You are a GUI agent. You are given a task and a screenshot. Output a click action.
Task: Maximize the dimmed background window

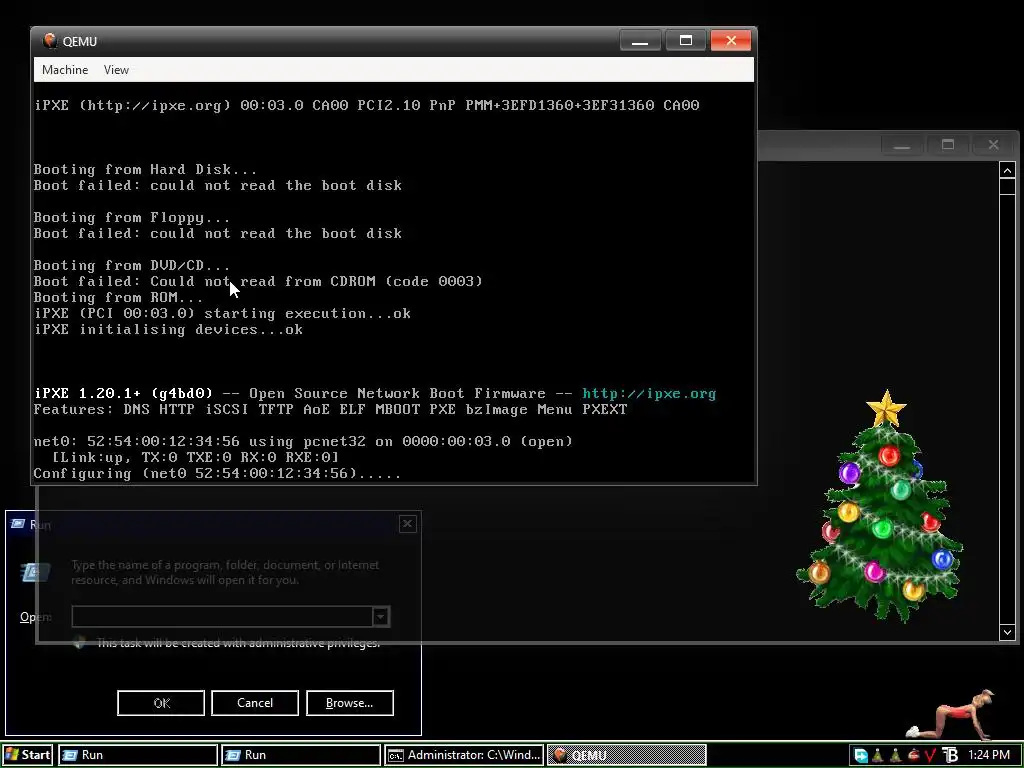(x=948, y=145)
